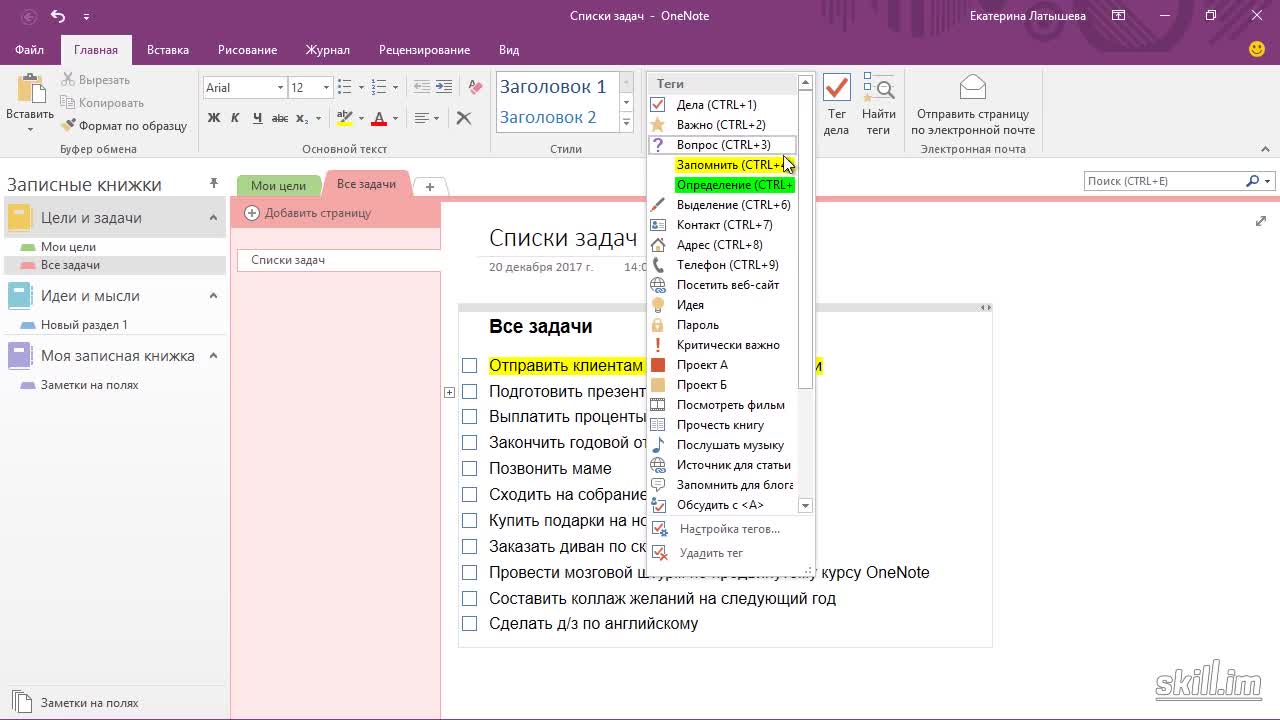The height and width of the screenshot is (720, 1280).
Task: Click the paragraph alignment icon
Action: 422,118
